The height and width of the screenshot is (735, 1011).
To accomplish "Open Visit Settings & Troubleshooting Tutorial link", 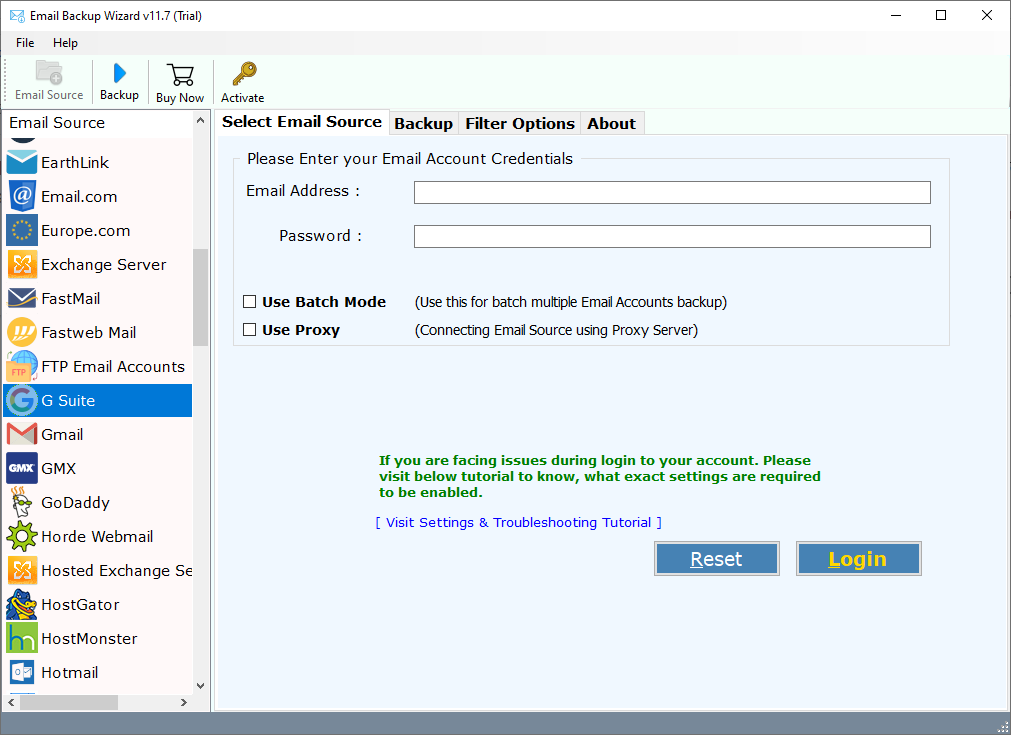I will pos(518,522).
